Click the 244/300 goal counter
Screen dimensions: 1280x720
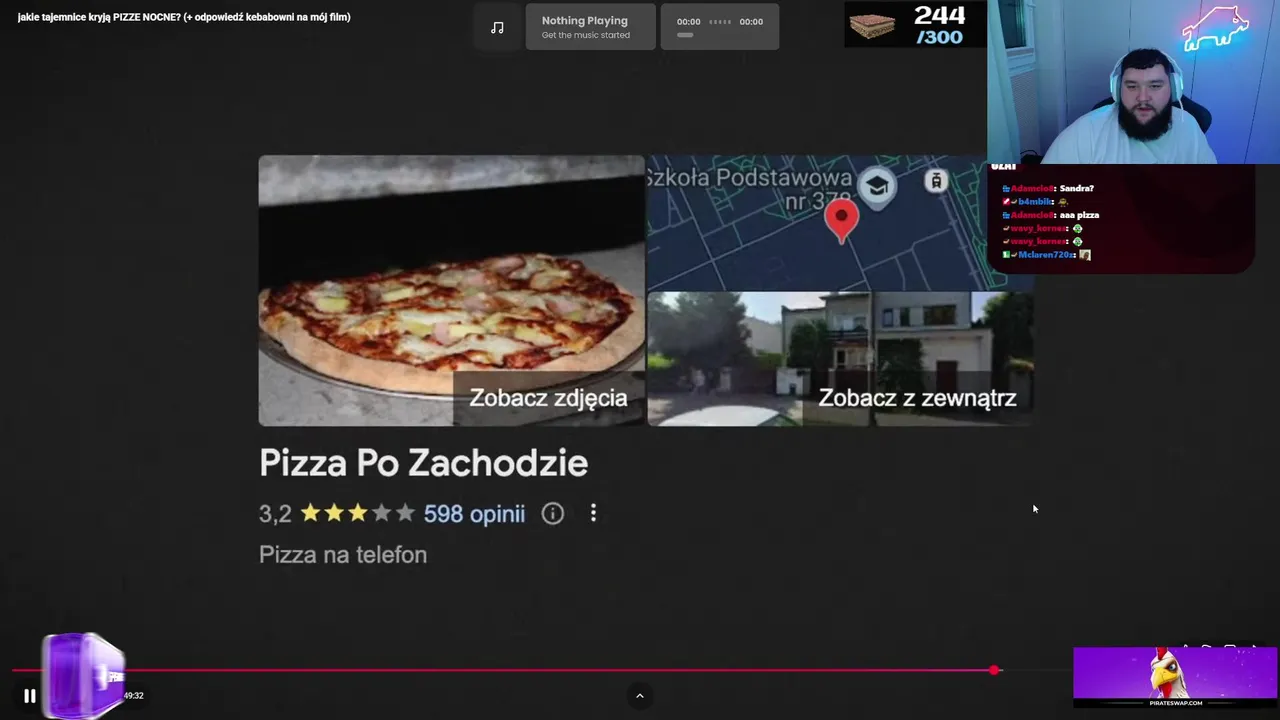pyautogui.click(x=940, y=26)
